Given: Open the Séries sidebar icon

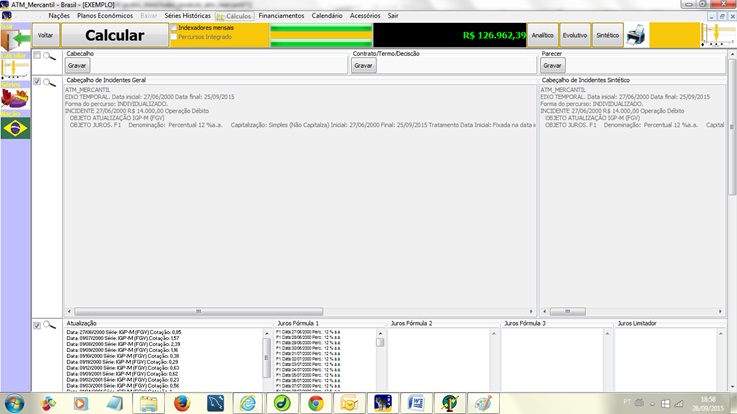Looking at the screenshot, I should coord(16,98).
